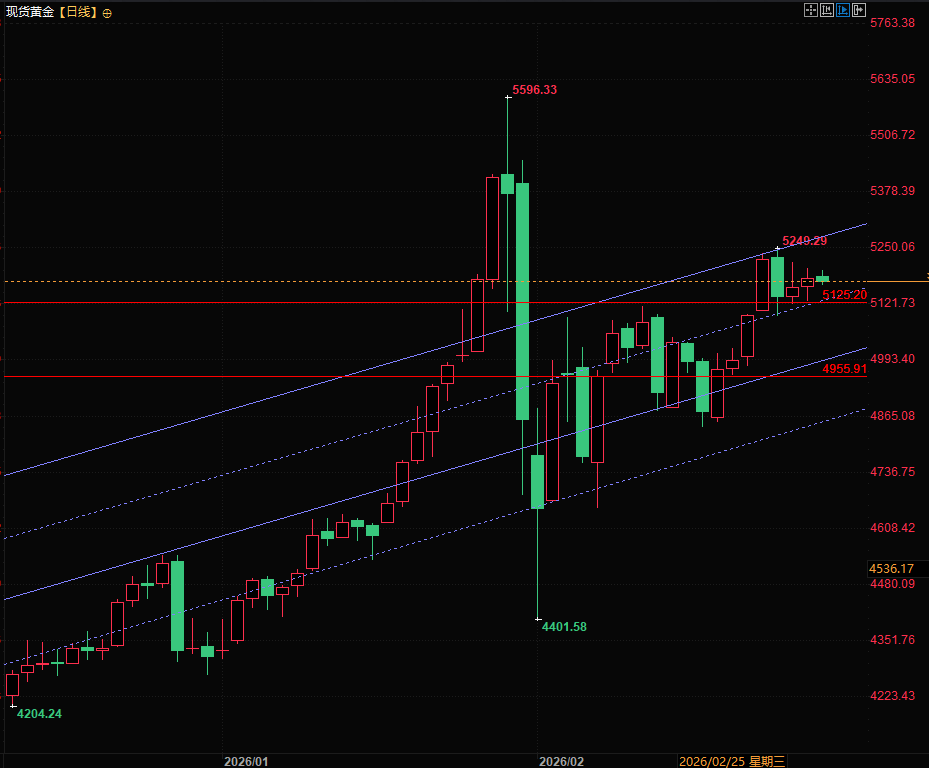Click the 5596.33 high price label
Image resolution: width=929 pixels, height=768 pixels.
(x=534, y=89)
